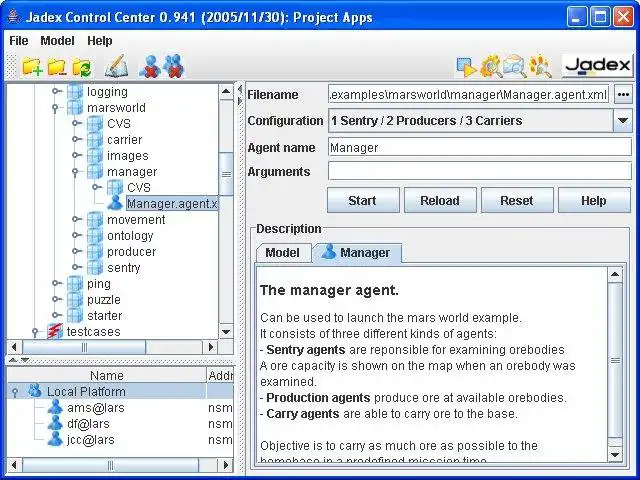Click the refresh folder icon
The width and height of the screenshot is (640, 480).
tap(82, 67)
